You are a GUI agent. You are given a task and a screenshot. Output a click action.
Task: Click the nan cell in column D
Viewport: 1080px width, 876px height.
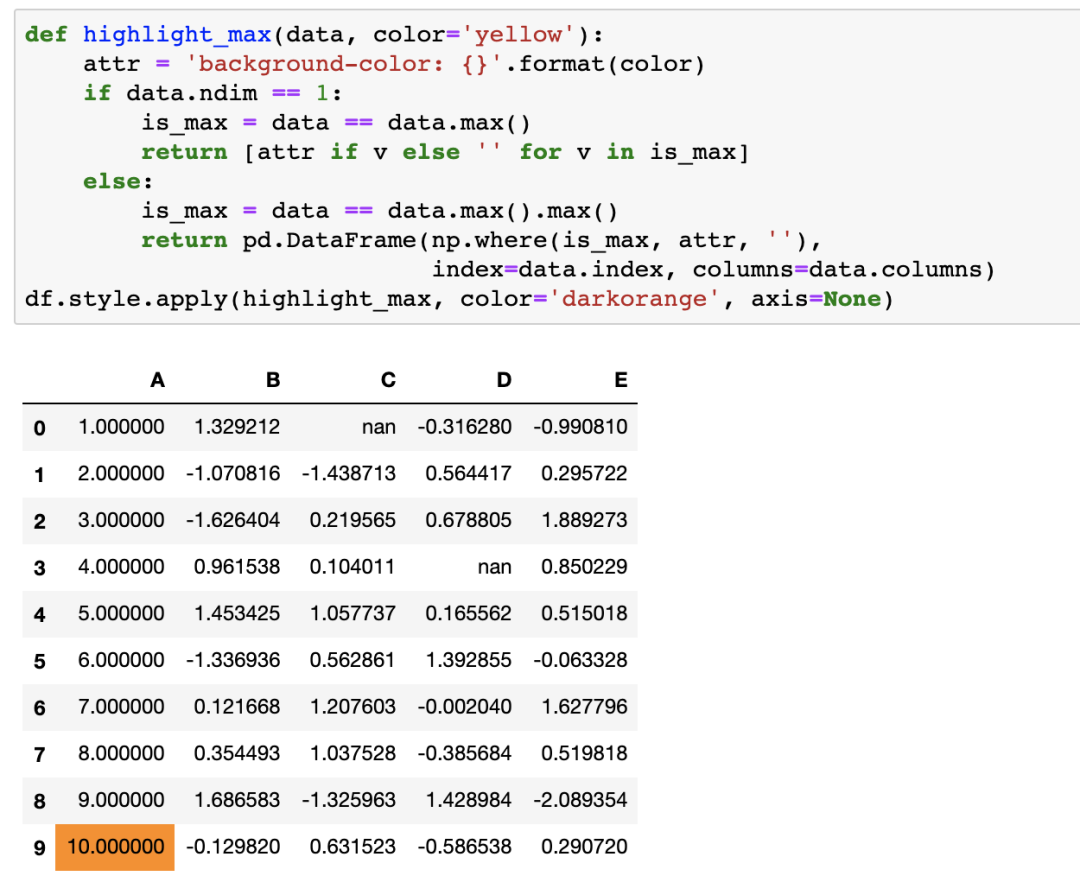pos(495,567)
